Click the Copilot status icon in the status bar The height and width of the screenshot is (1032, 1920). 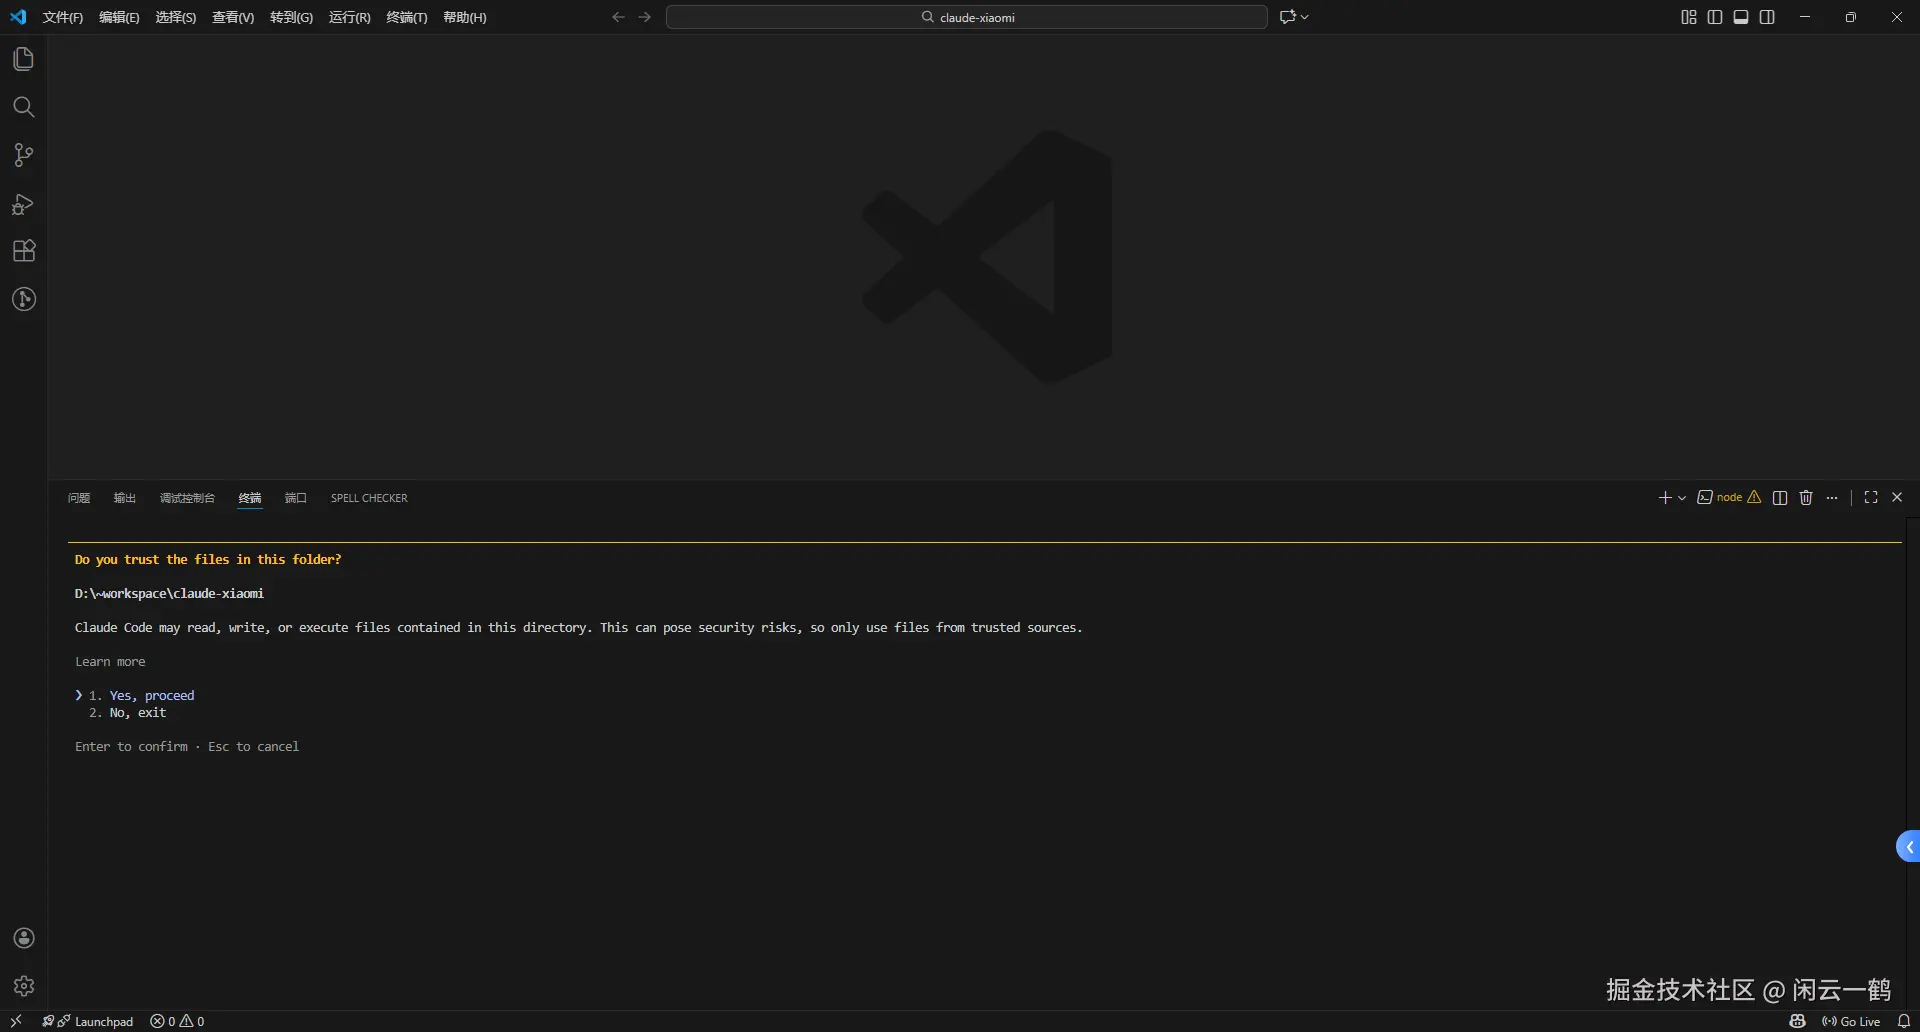[1797, 1021]
